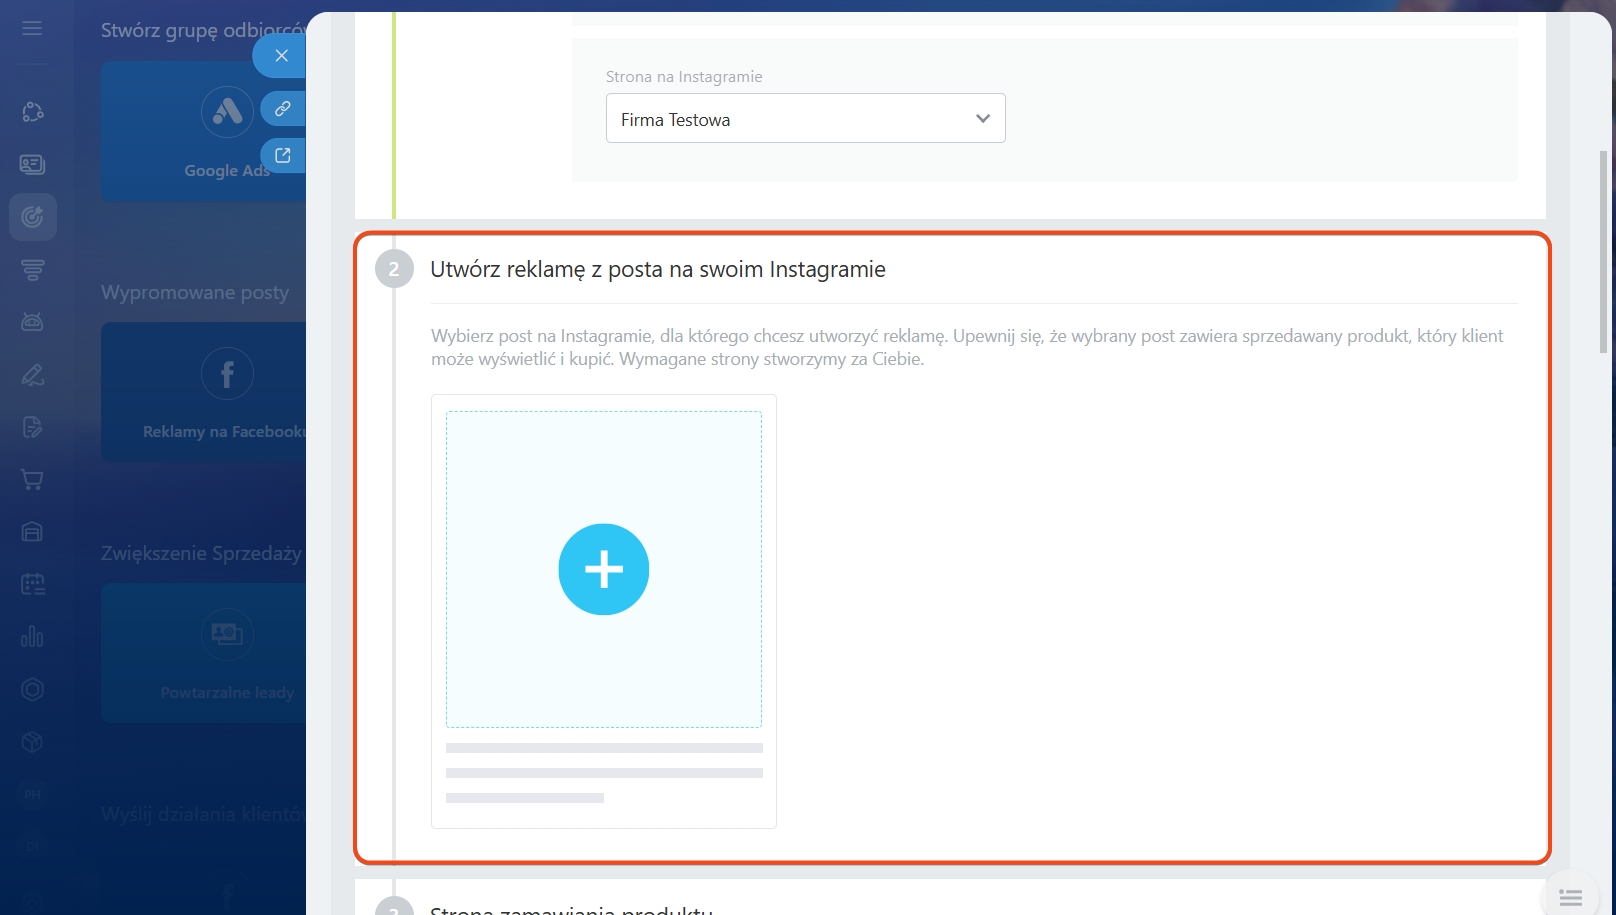Click the hexagon icon in the sidebar
Screen dimensions: 1616x915
click(32, 689)
